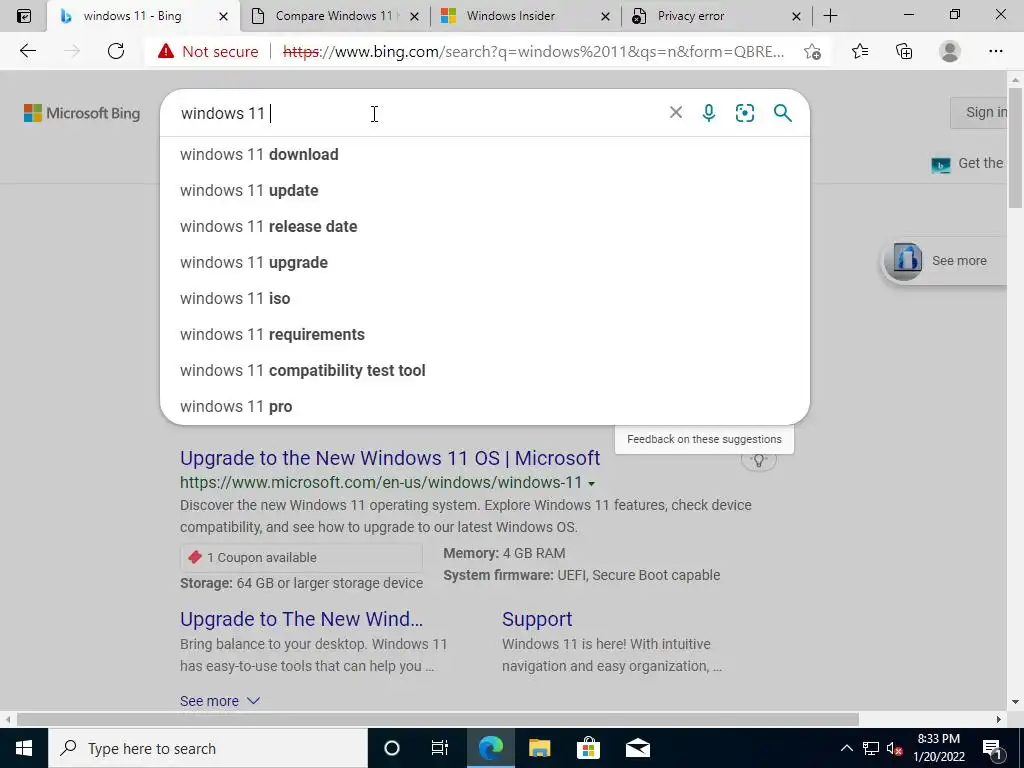Select the 'windows 11 pro' suggestion
Image resolution: width=1024 pixels, height=768 pixels.
click(x=485, y=406)
